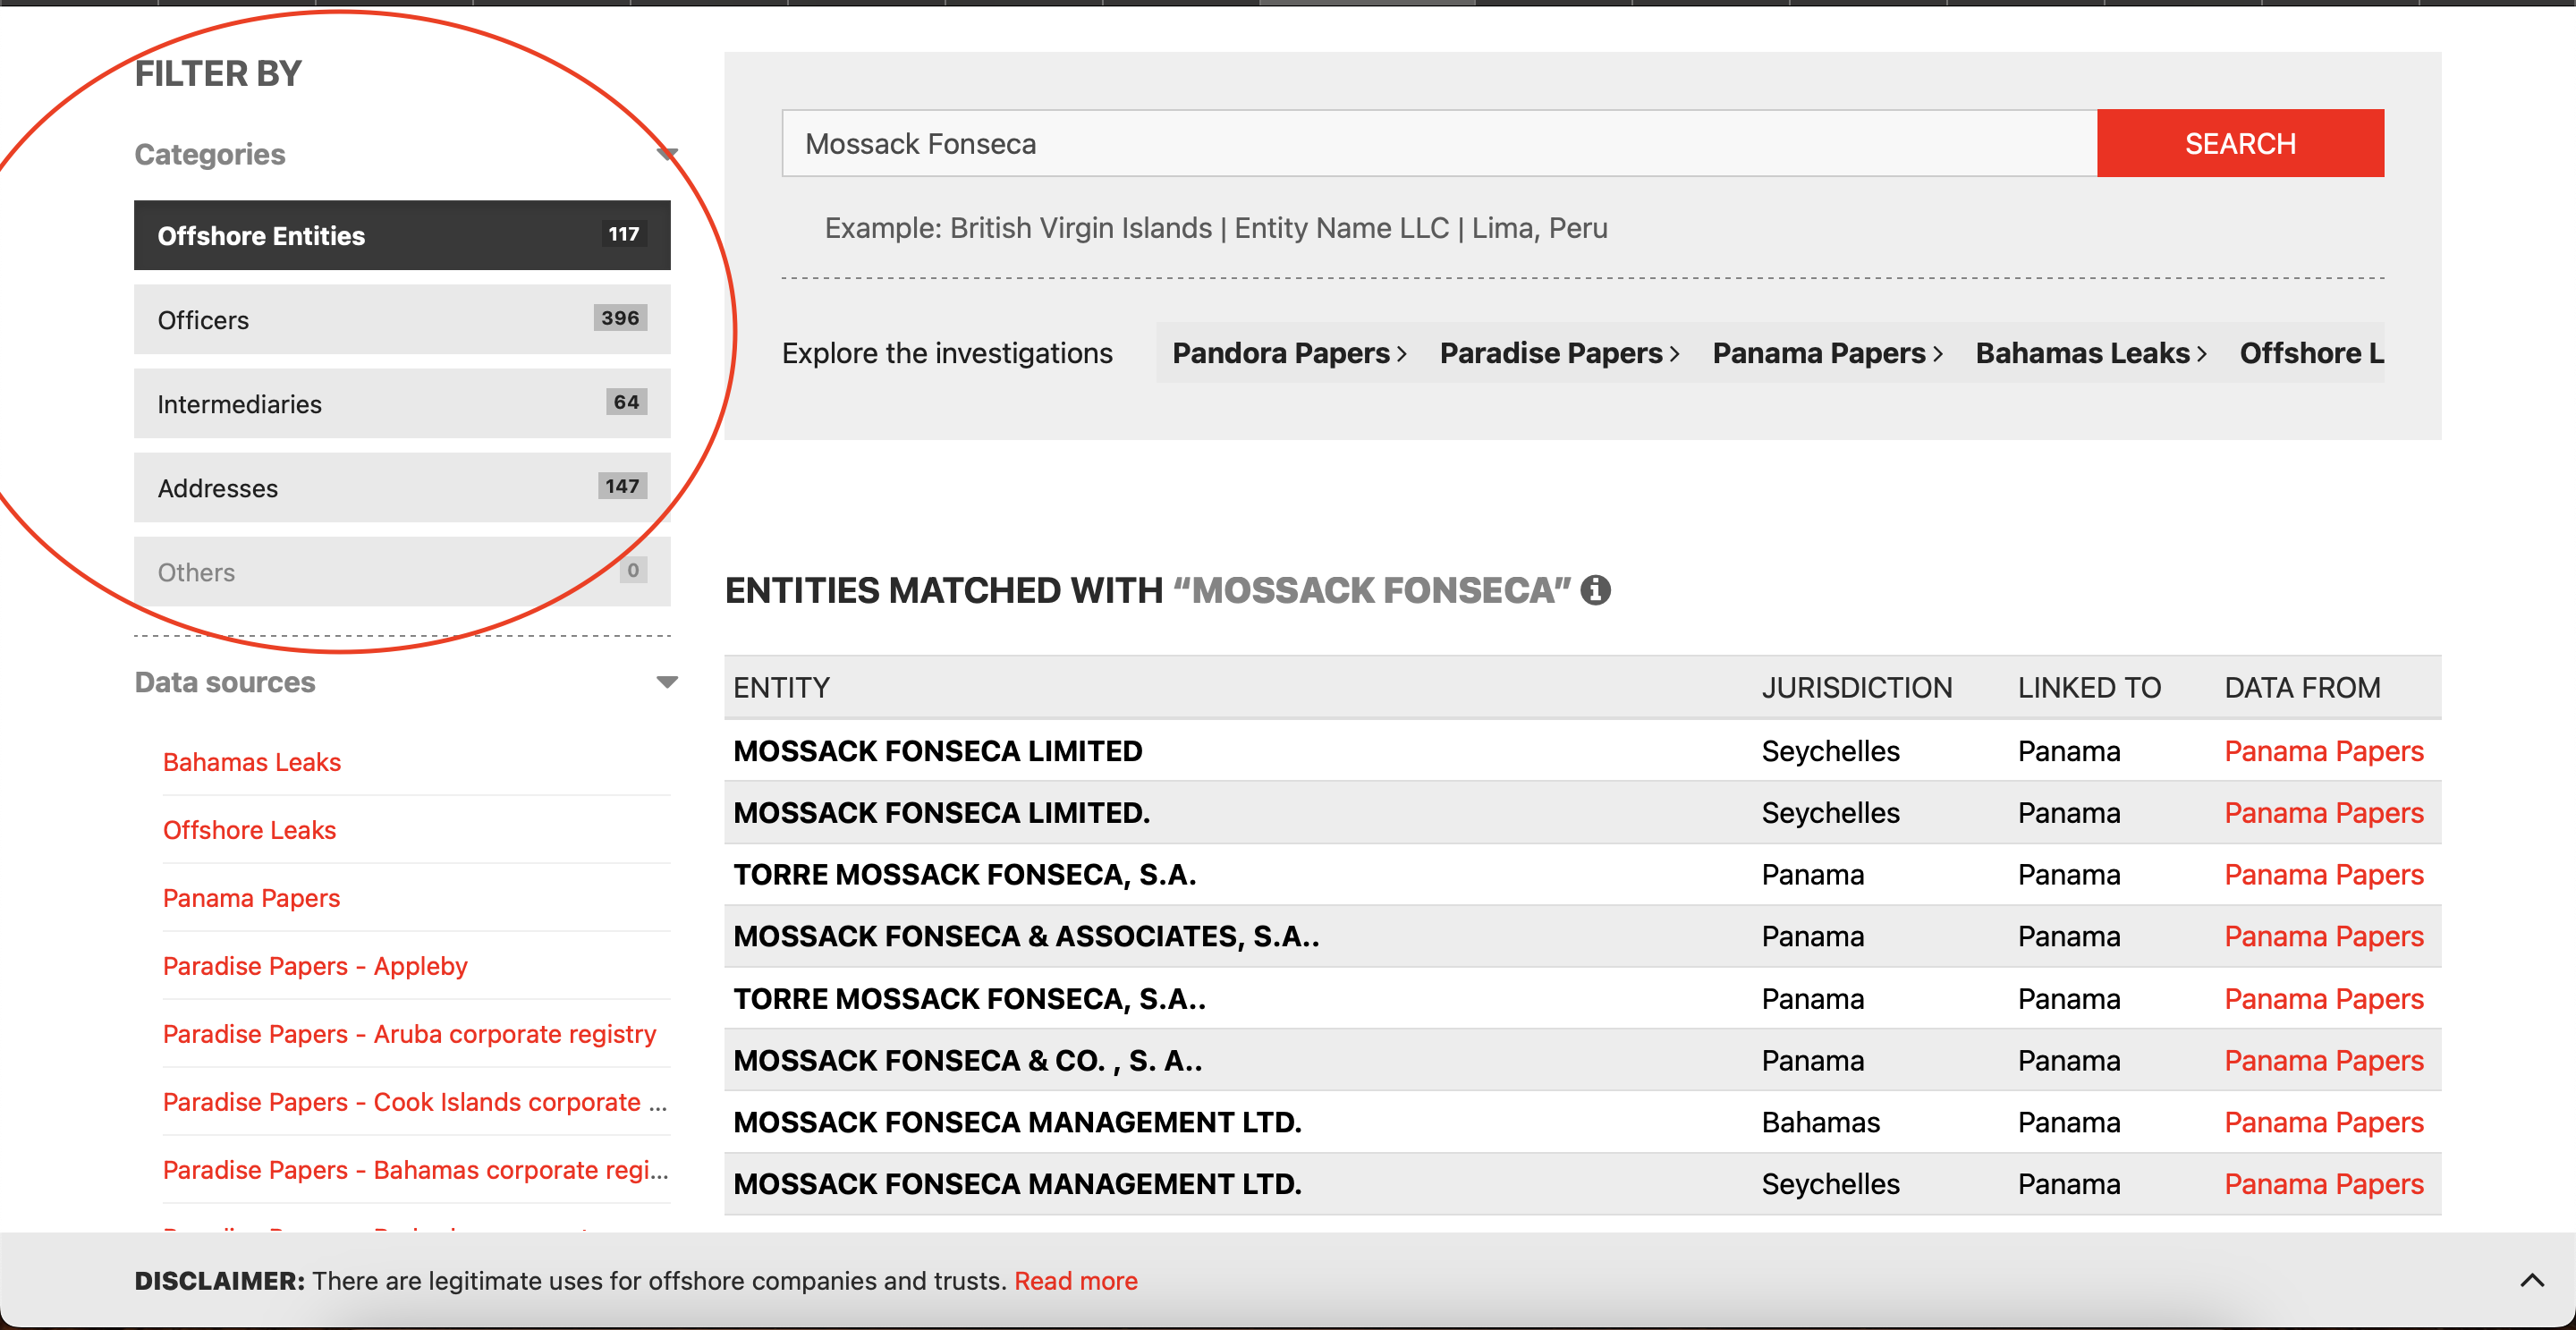Filter results by Officers category

coord(402,319)
